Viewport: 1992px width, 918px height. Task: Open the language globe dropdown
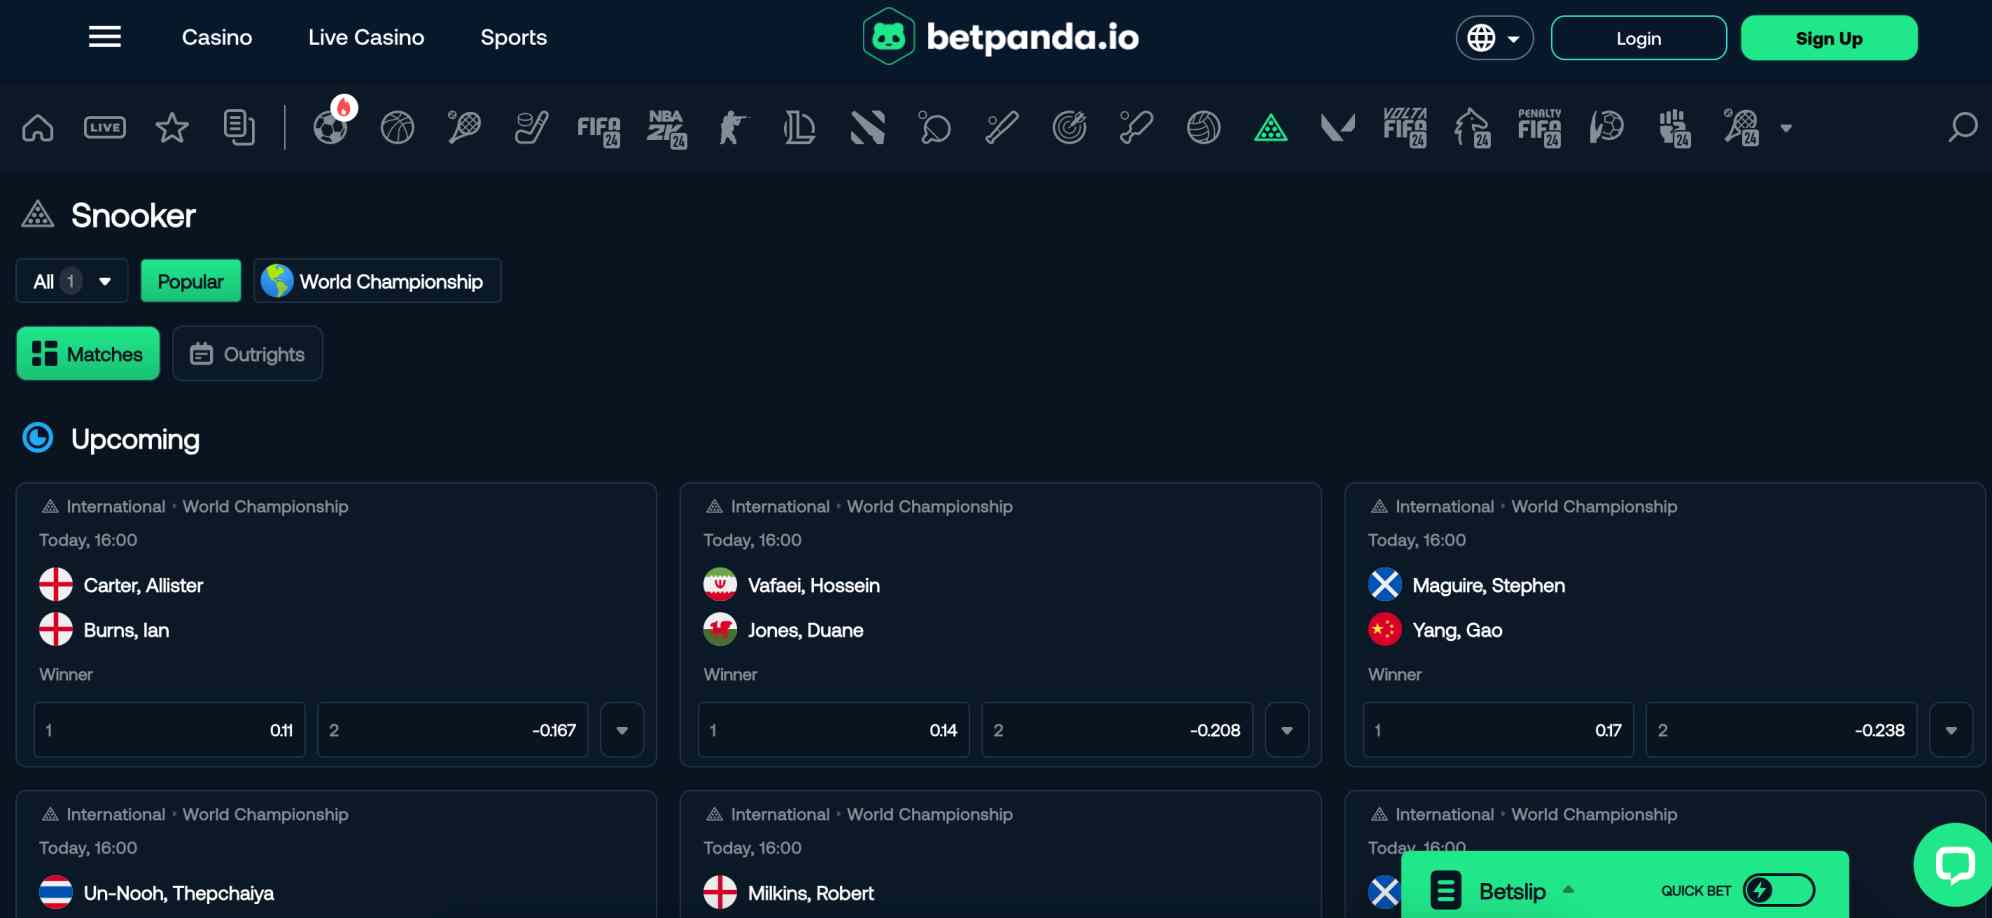pos(1494,38)
